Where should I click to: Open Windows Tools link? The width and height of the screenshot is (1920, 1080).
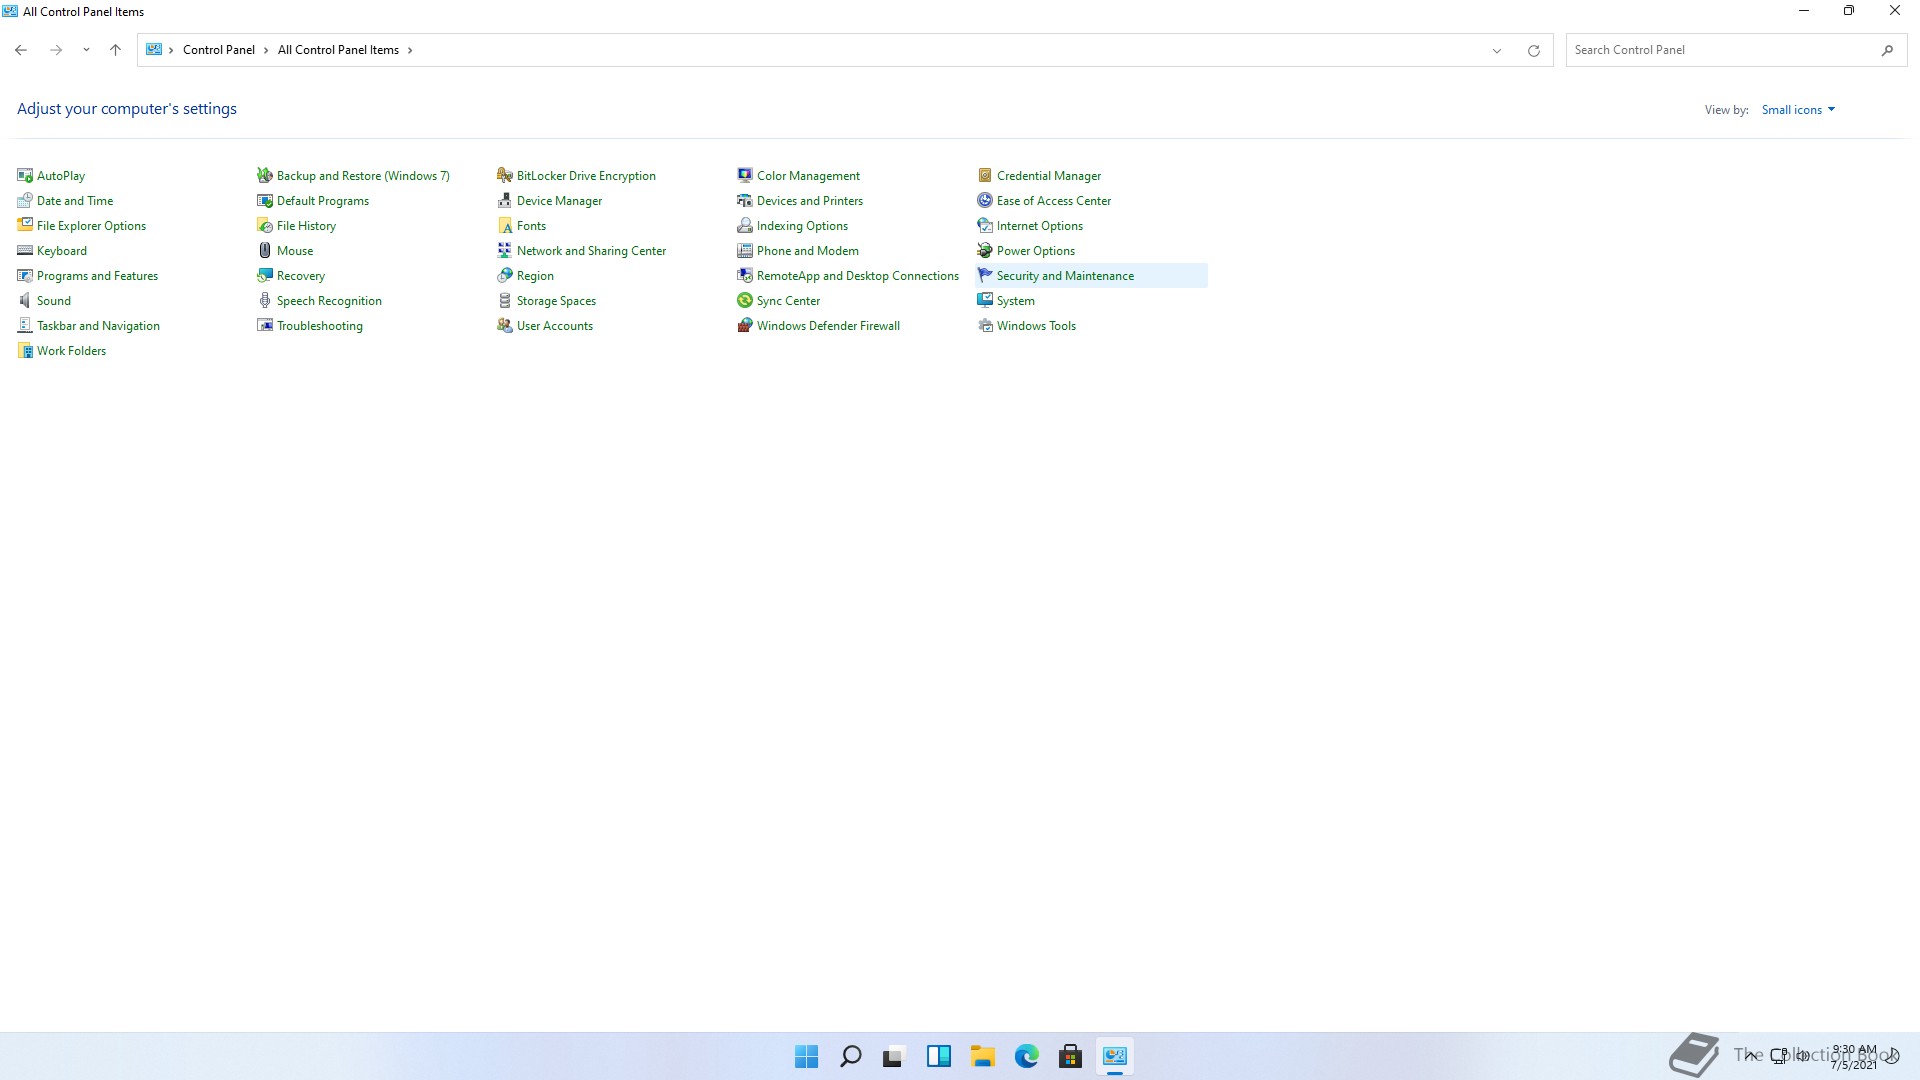[x=1036, y=326]
